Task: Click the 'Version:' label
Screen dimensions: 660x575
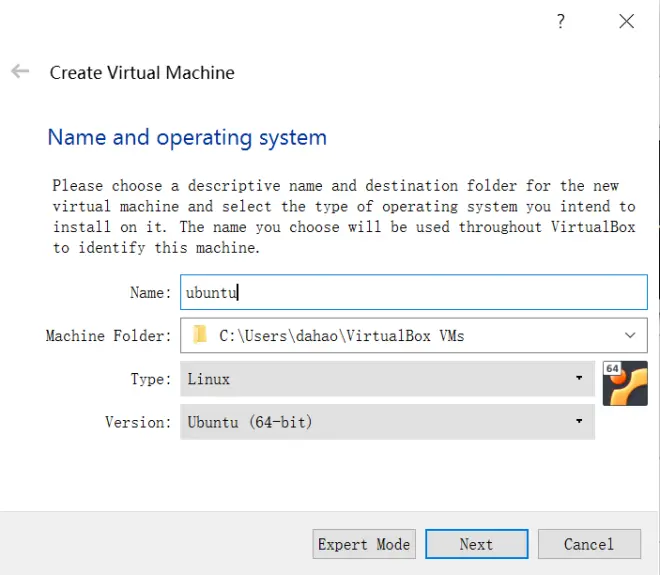Action: (138, 422)
